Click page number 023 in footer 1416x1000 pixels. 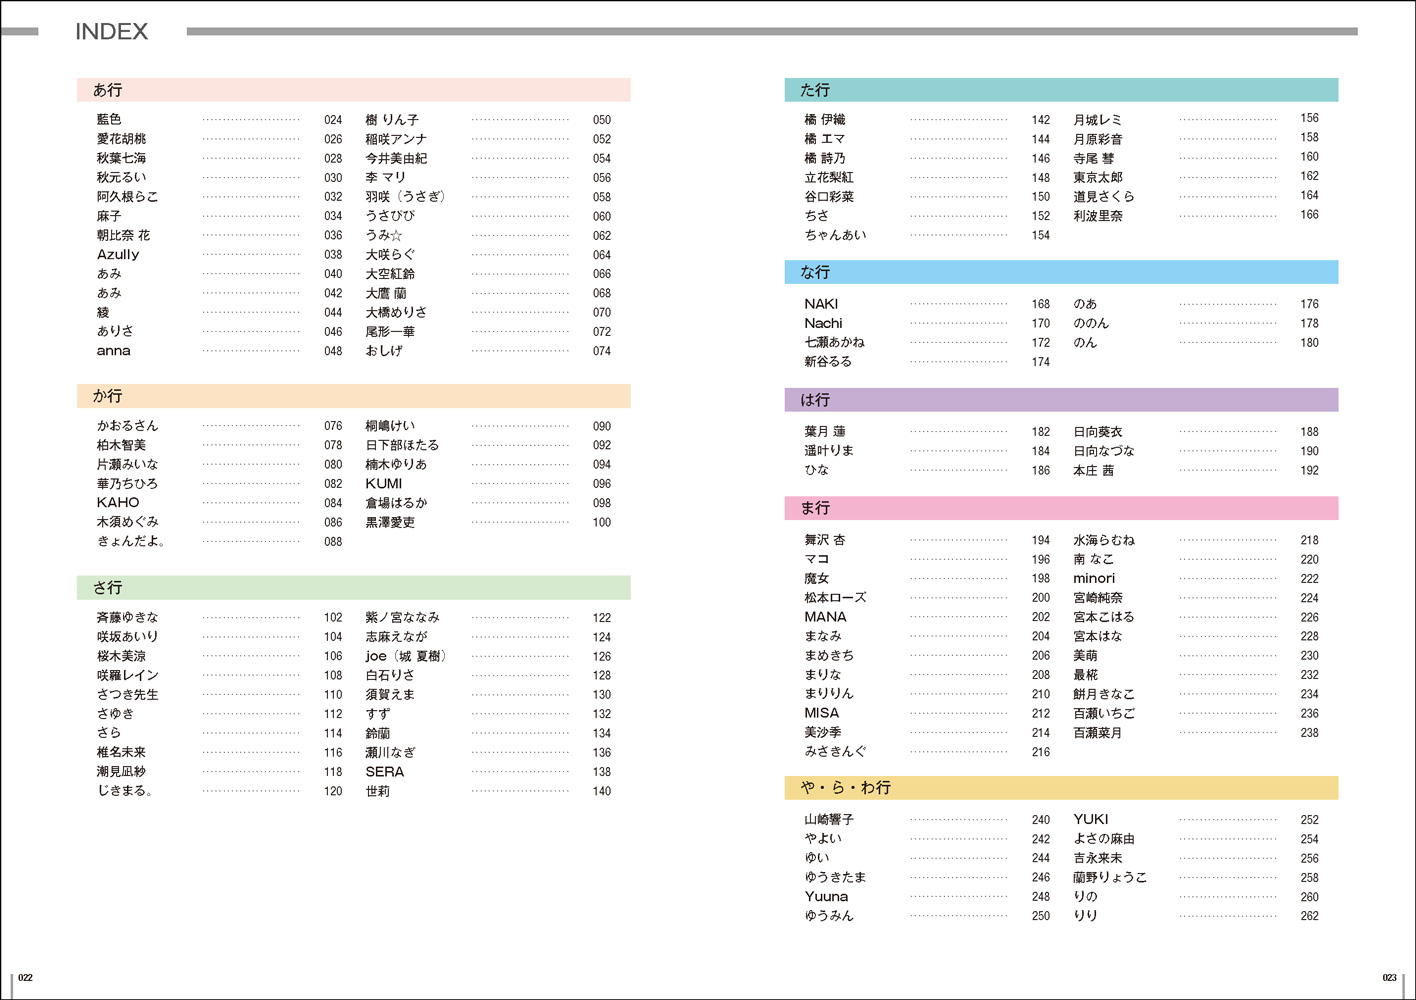coord(1389,978)
